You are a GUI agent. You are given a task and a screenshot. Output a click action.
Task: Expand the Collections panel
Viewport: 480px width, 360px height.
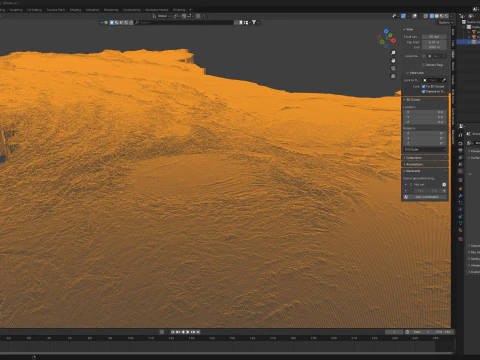[x=425, y=158]
